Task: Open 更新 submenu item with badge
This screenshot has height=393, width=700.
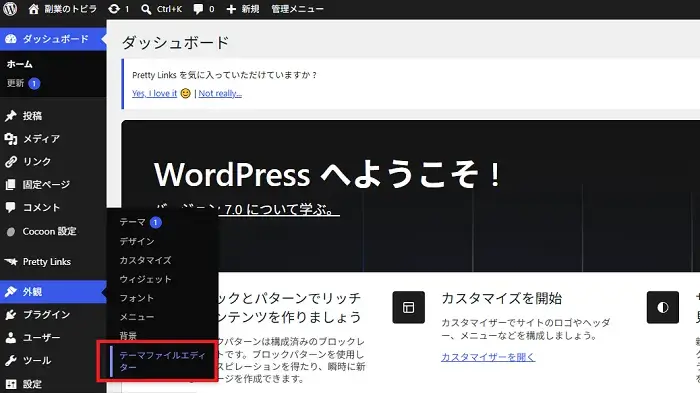Action: (23, 83)
